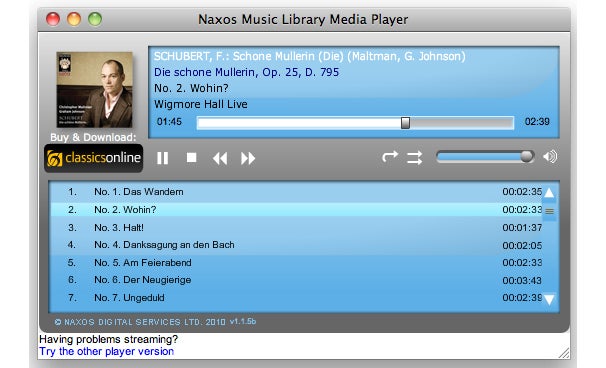Click the total time 02:39 display
This screenshot has height=368, width=606.
coord(537,122)
